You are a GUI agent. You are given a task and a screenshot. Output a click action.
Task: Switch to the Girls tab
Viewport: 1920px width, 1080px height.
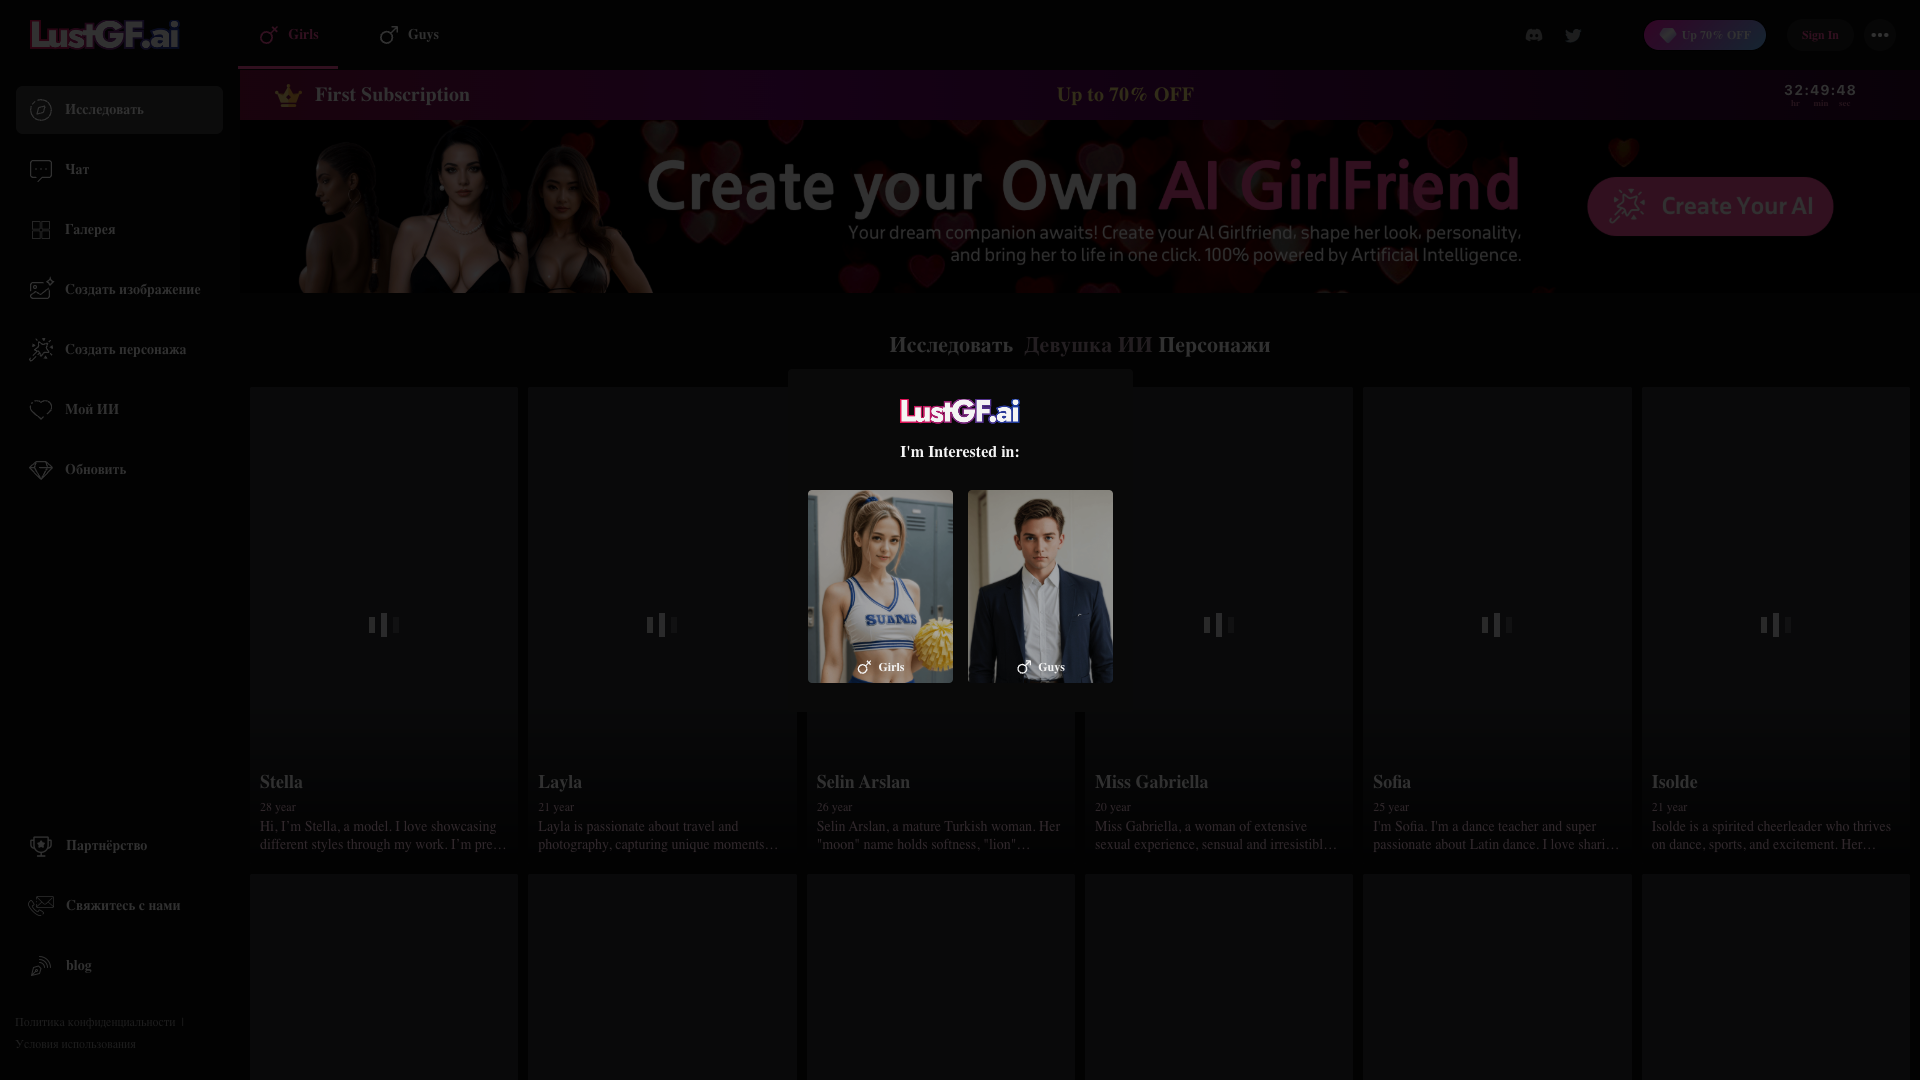288,35
